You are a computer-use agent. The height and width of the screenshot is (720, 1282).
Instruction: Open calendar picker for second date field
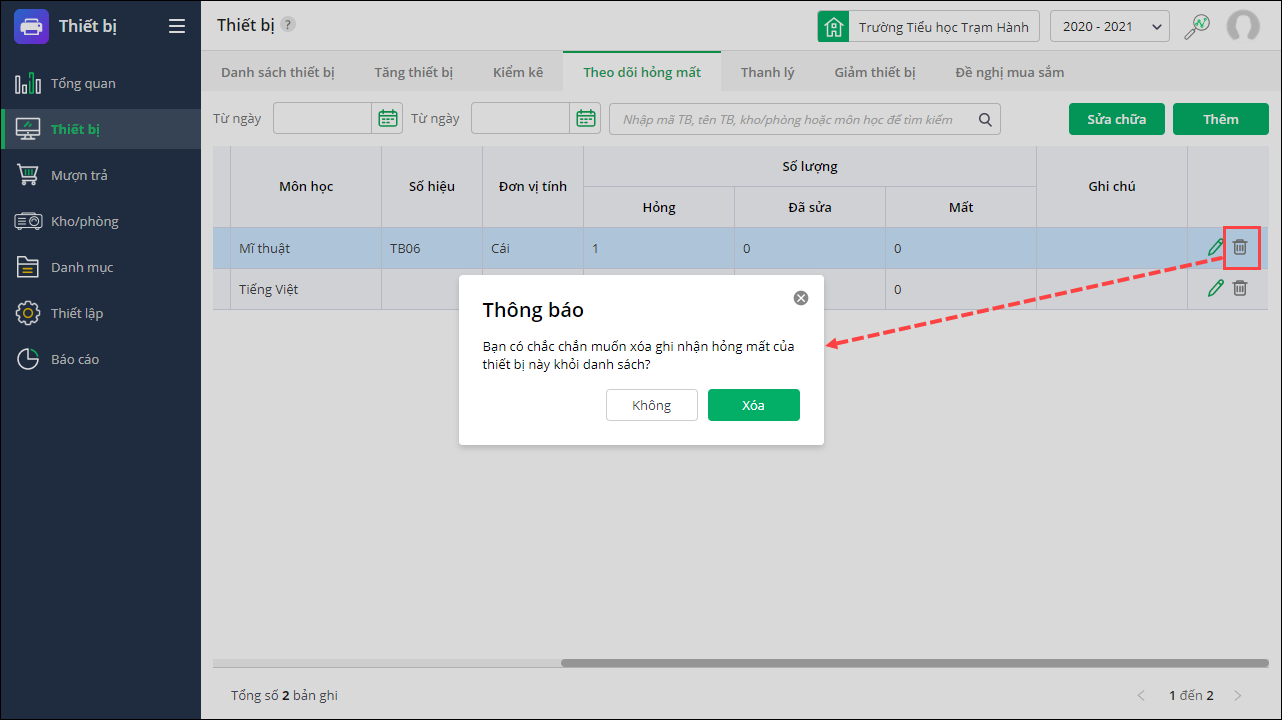[x=586, y=119]
